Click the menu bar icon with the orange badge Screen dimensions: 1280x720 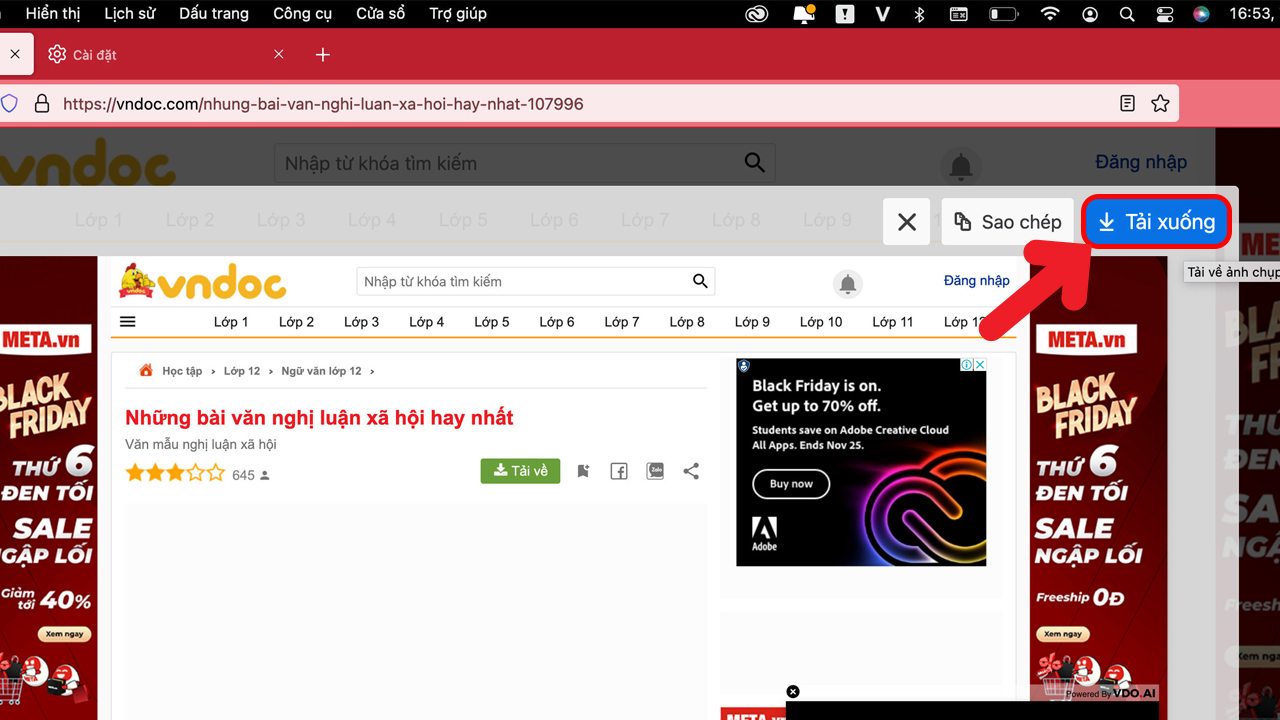804,14
